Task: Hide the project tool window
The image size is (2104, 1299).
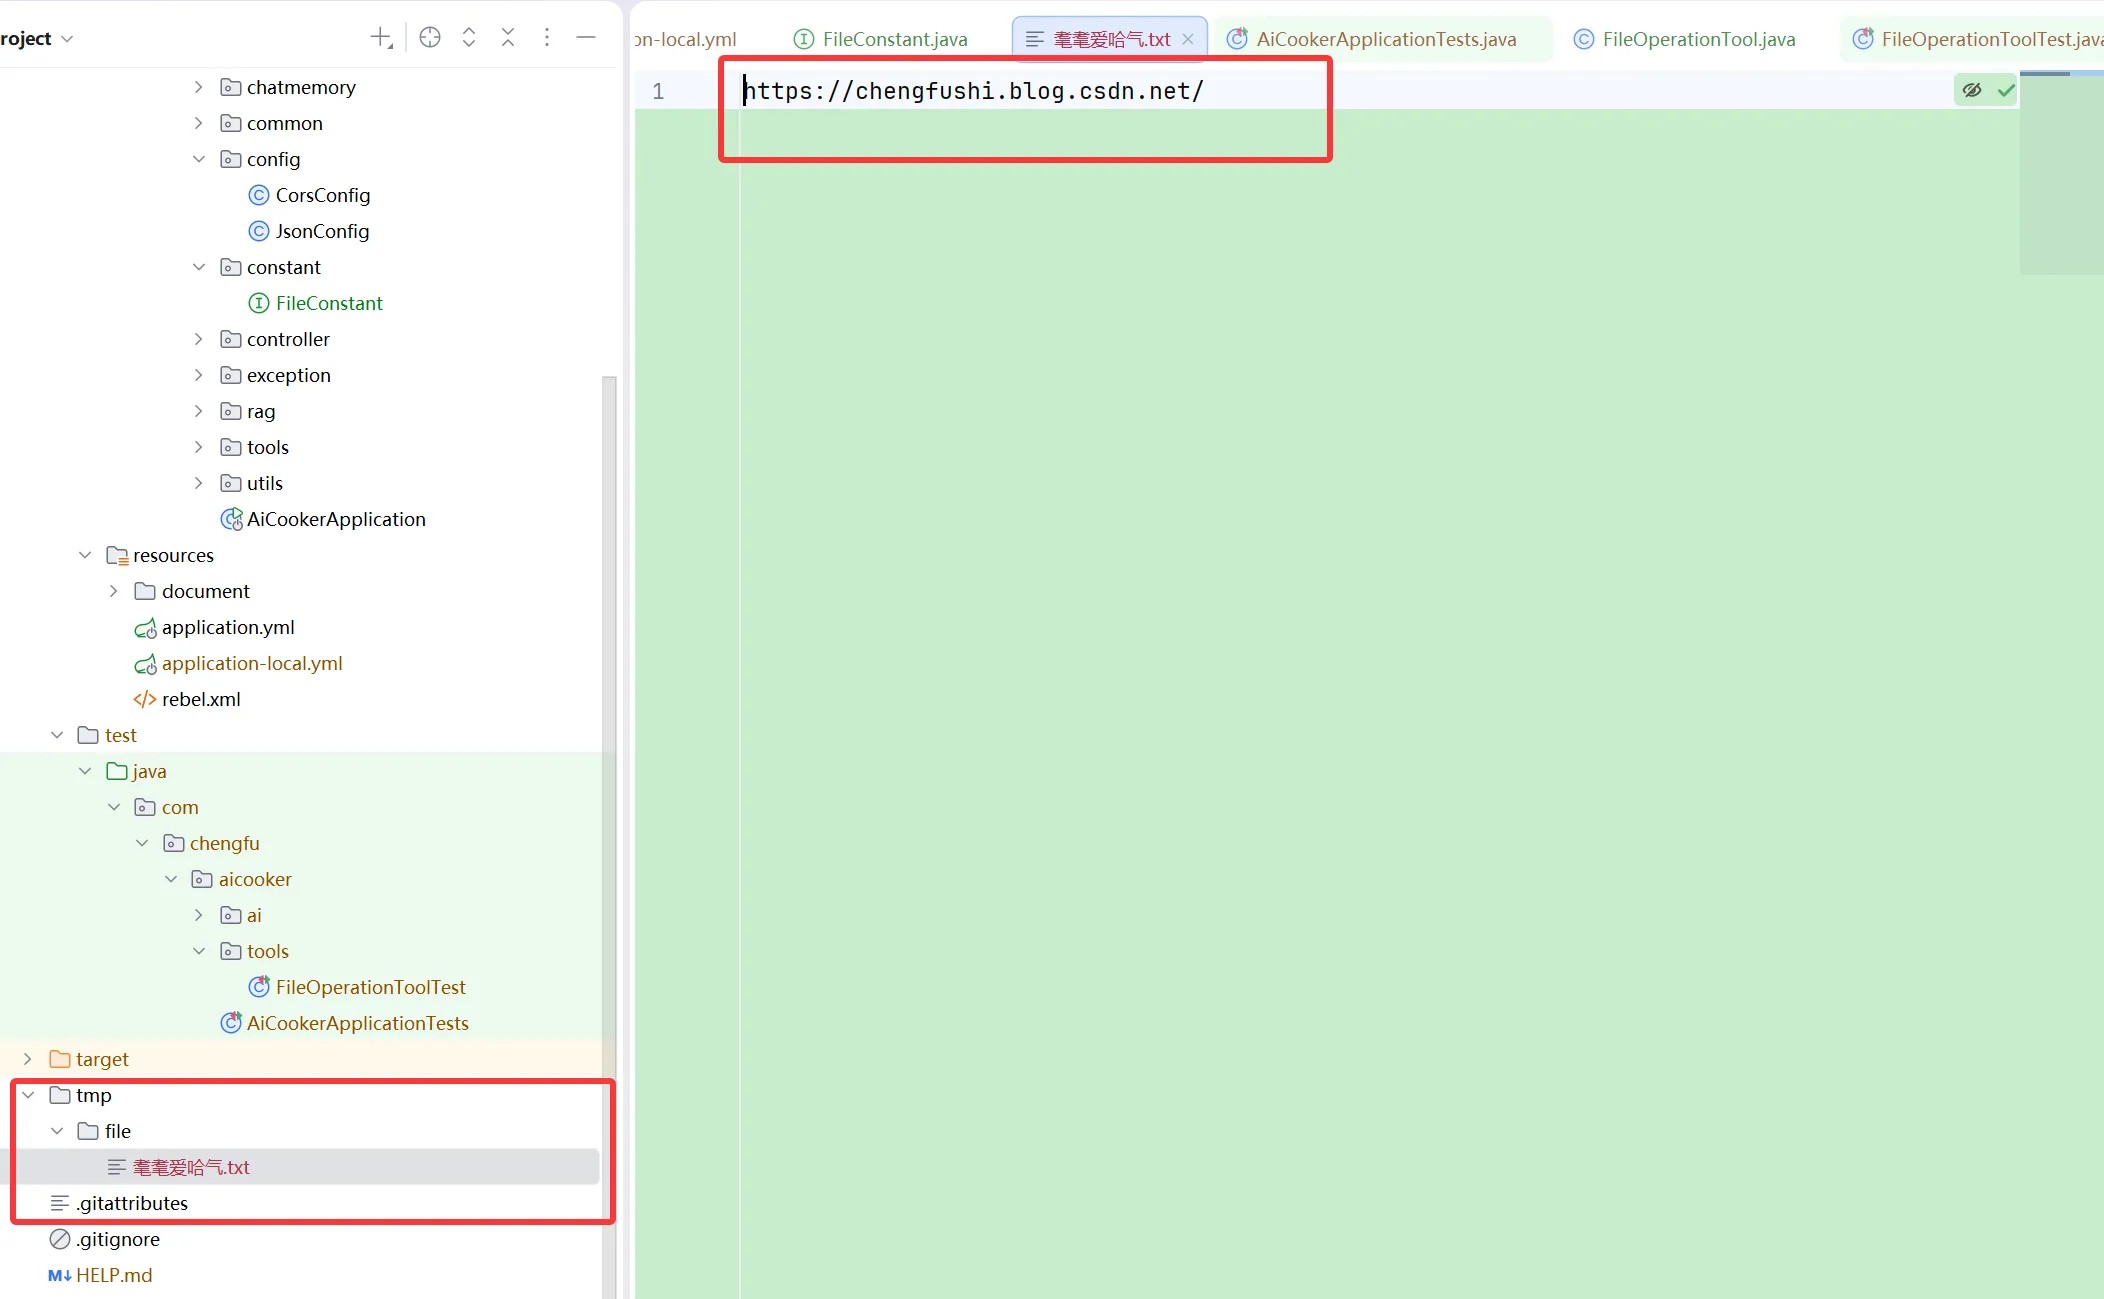Action: coord(586,38)
